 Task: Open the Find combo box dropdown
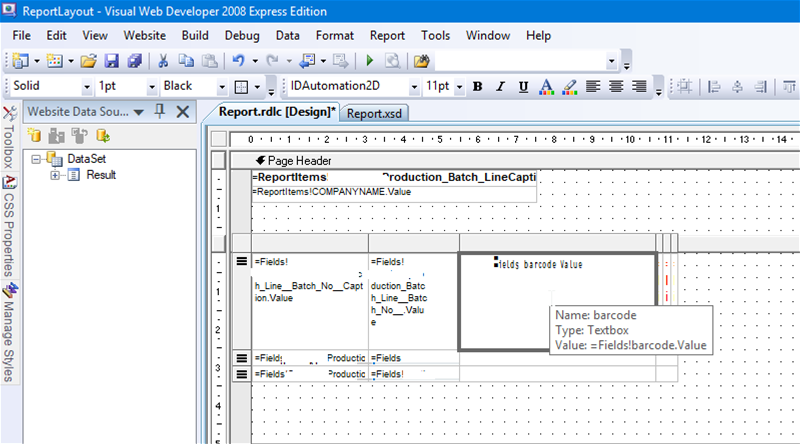coord(611,61)
